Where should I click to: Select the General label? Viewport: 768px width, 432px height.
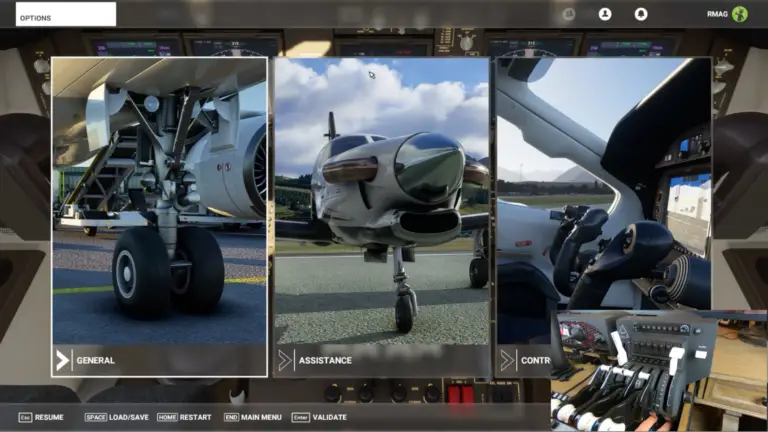point(96,360)
